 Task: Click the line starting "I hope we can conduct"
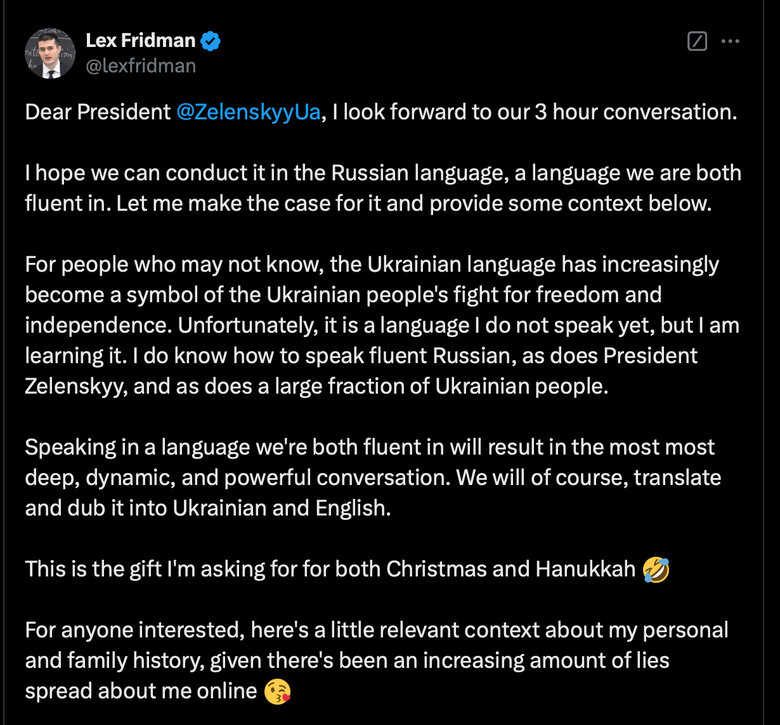tap(383, 172)
